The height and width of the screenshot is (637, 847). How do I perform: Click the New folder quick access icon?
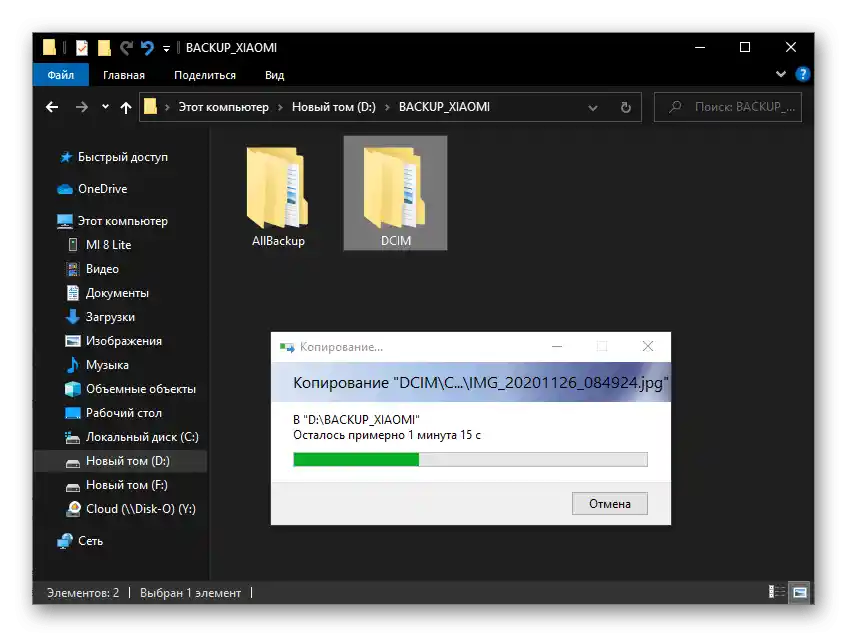[104, 48]
